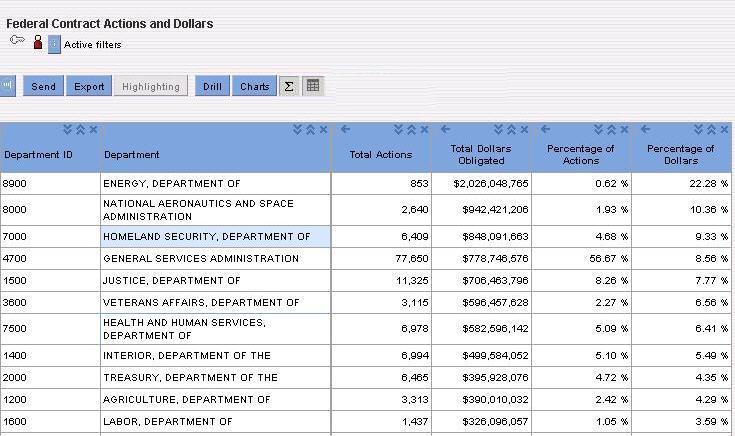This screenshot has width=735, height=436.
Task: Select LABOR, DEPARTMENT OF cell
Action: pyautogui.click(x=216, y=422)
